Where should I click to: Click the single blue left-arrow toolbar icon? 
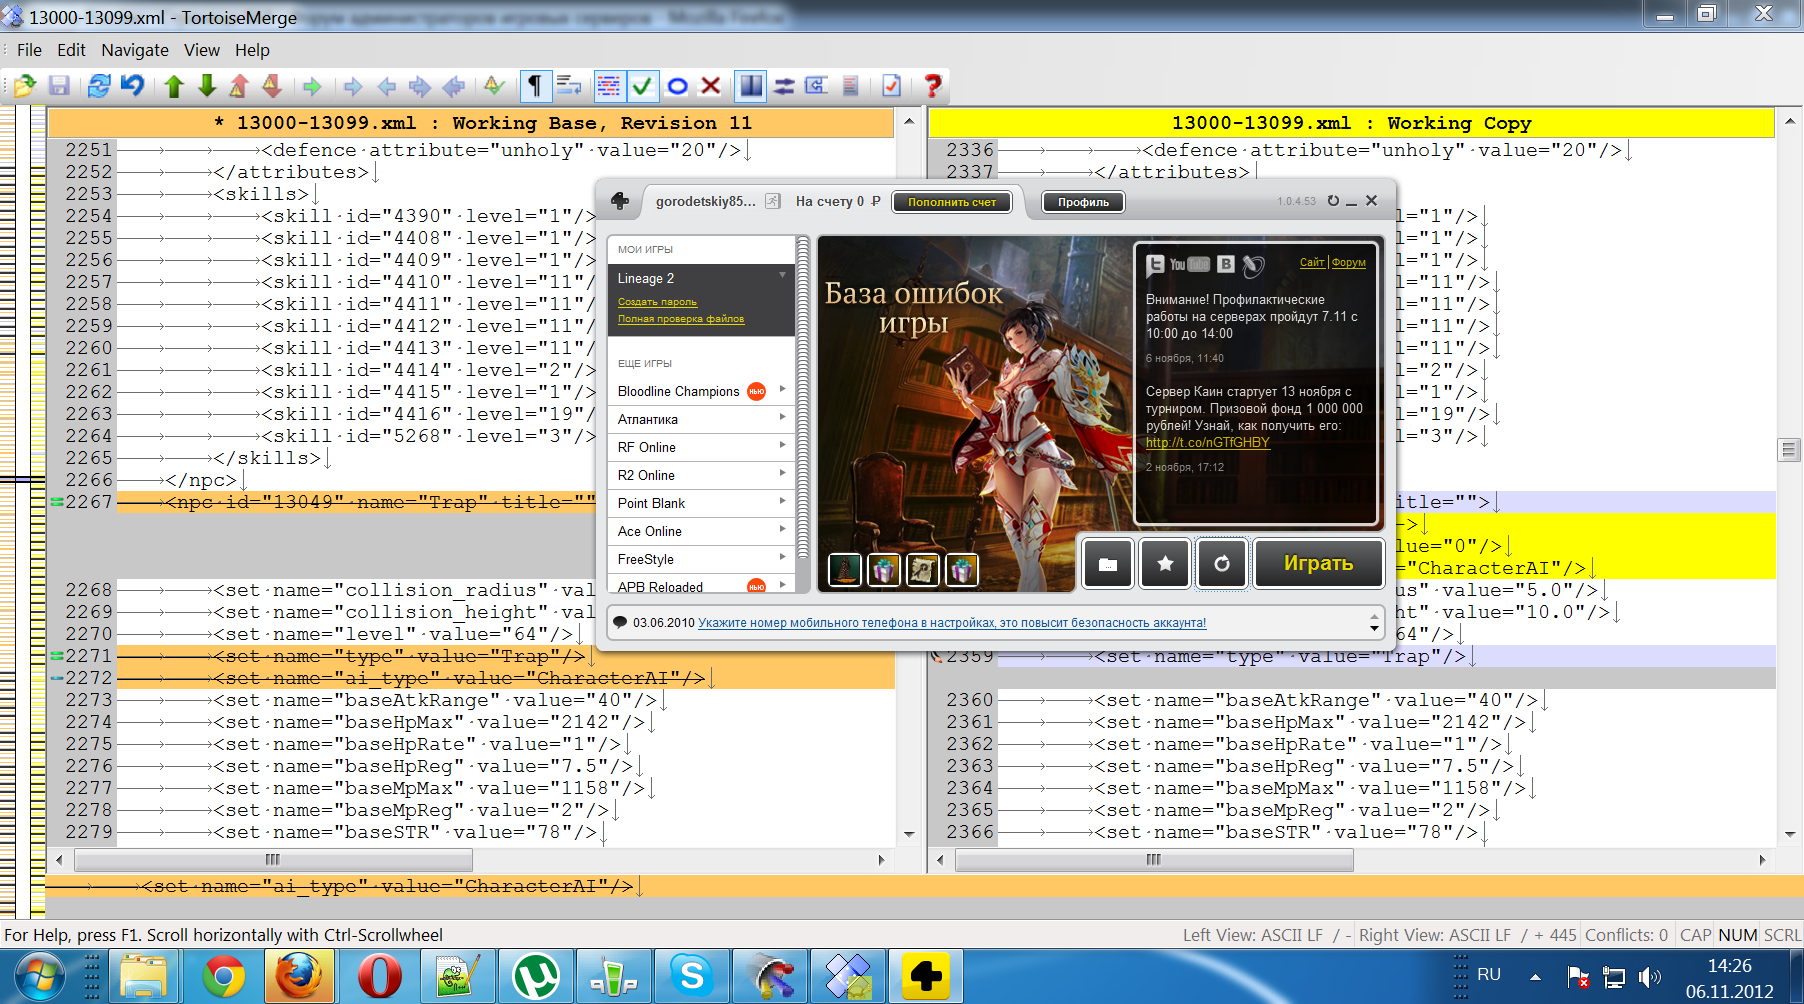click(387, 87)
